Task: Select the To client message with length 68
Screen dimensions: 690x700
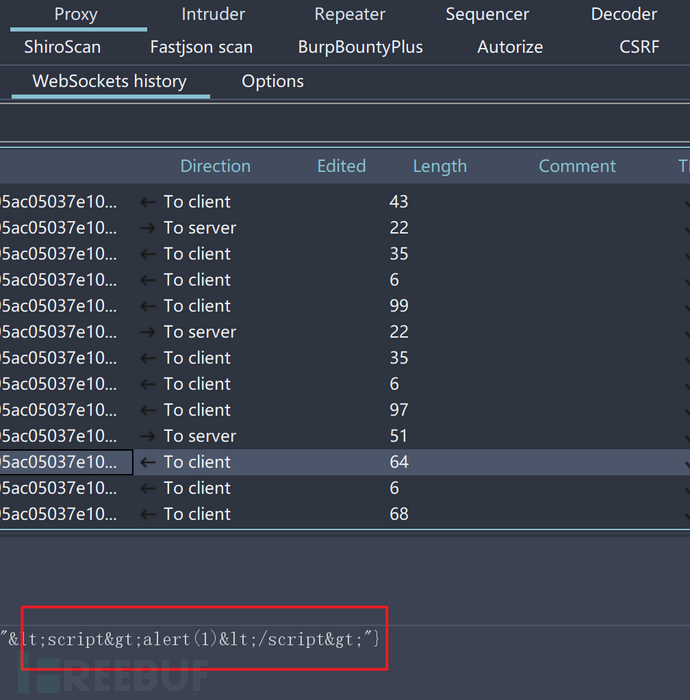Action: (197, 514)
